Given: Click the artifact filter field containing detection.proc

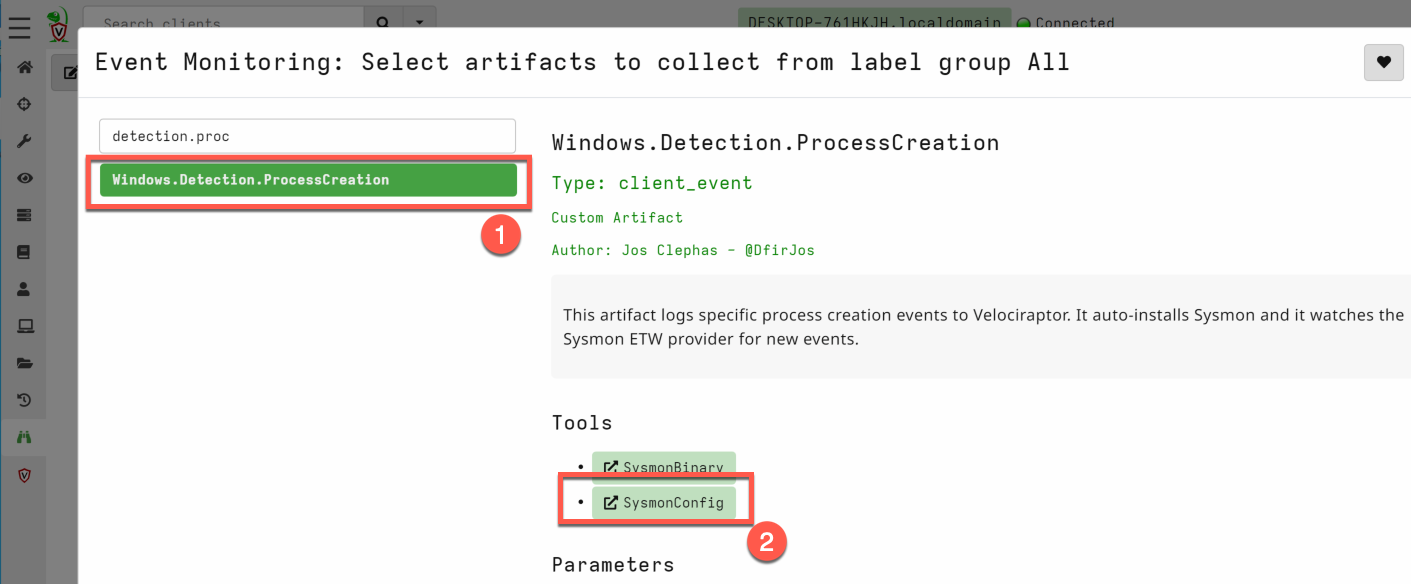Looking at the screenshot, I should pos(307,136).
